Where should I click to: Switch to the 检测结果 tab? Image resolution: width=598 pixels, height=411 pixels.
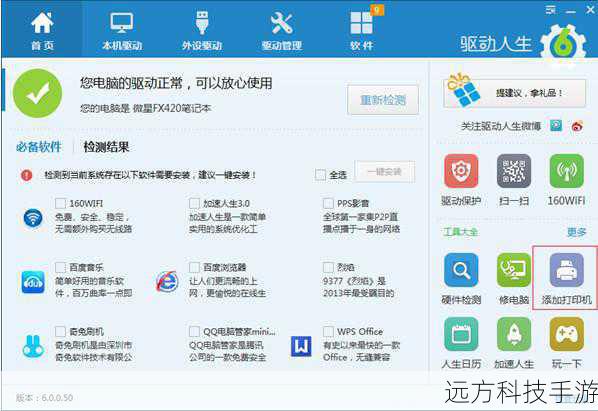(x=106, y=147)
